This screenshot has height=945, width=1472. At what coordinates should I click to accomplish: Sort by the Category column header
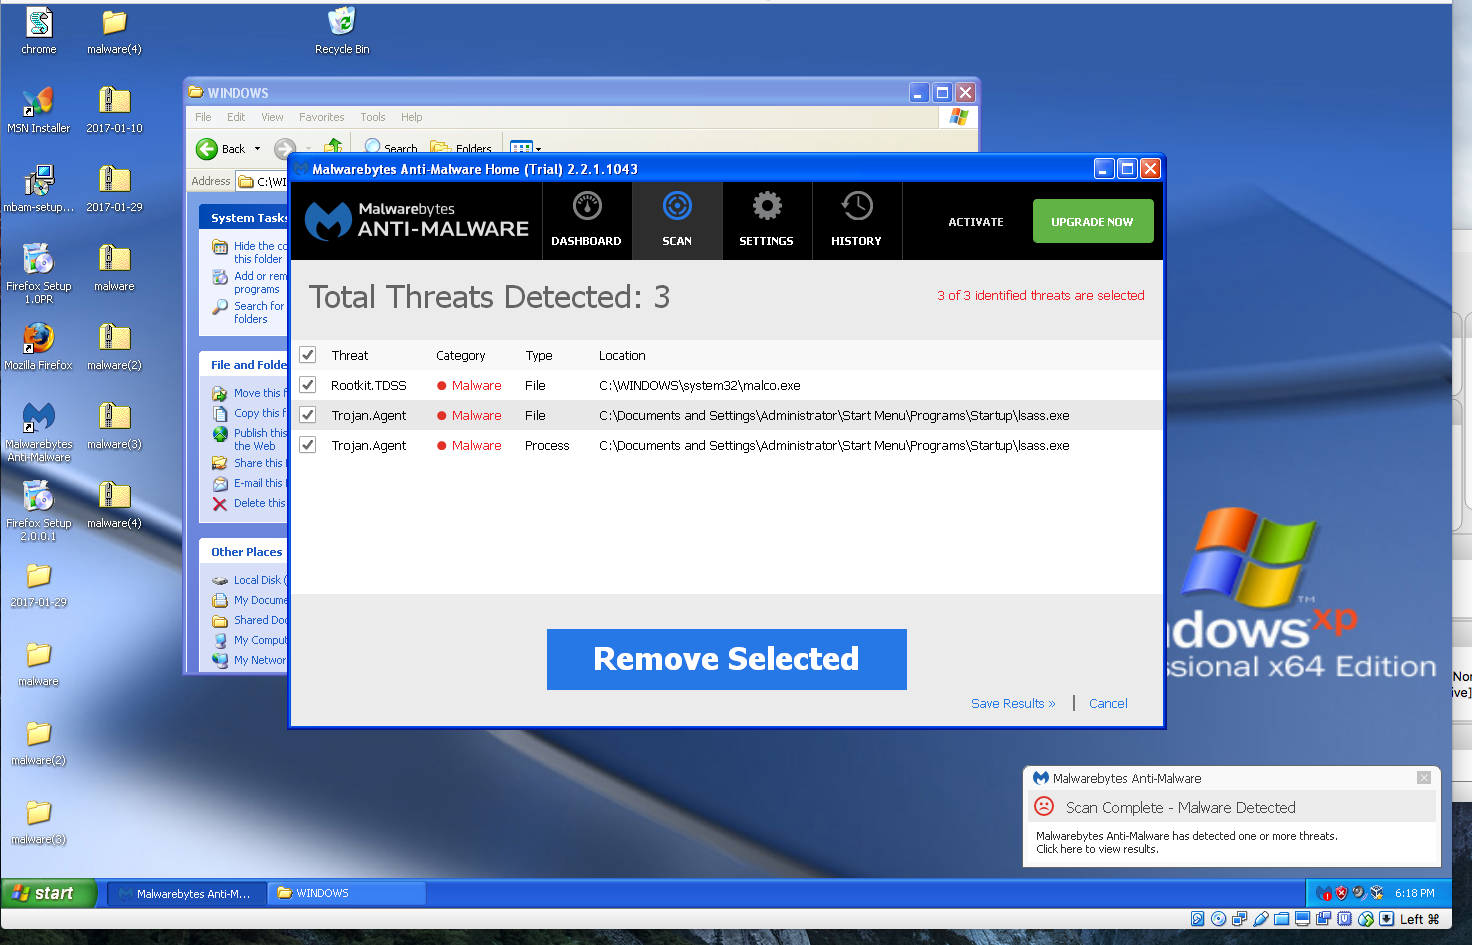460,355
